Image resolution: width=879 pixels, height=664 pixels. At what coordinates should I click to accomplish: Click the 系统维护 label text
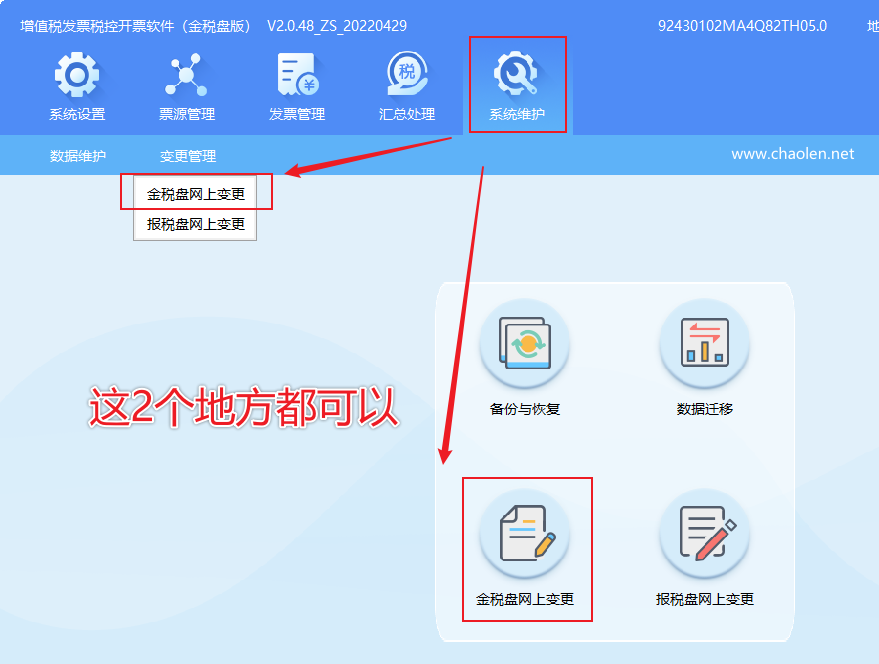tap(516, 114)
